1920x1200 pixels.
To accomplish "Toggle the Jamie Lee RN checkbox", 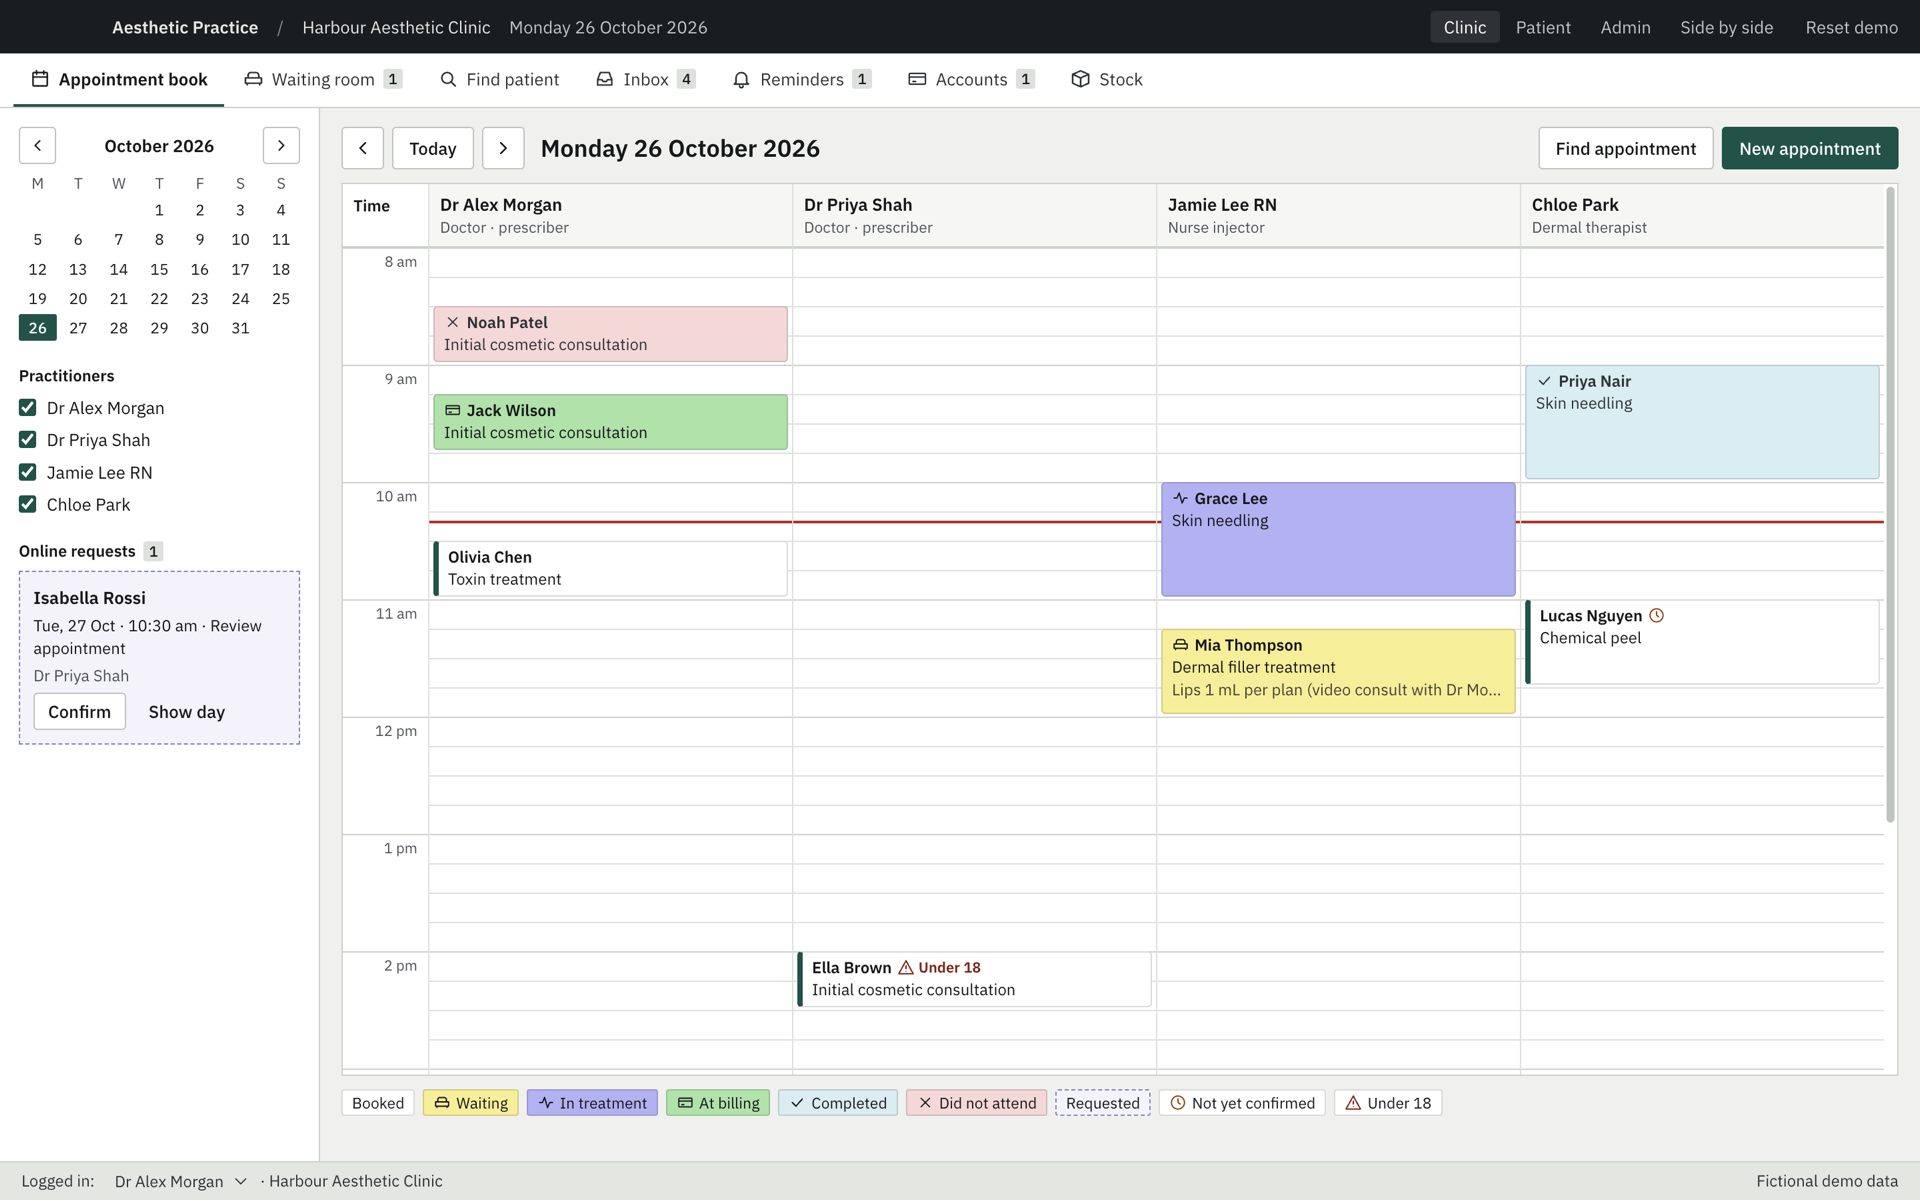I will coord(28,472).
